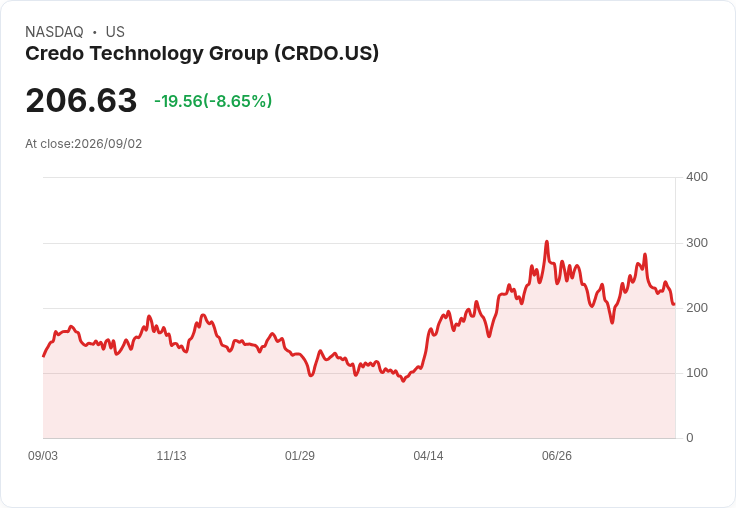Click the At close:2026/09/02 text
The width and height of the screenshot is (736, 508).
click(x=84, y=144)
